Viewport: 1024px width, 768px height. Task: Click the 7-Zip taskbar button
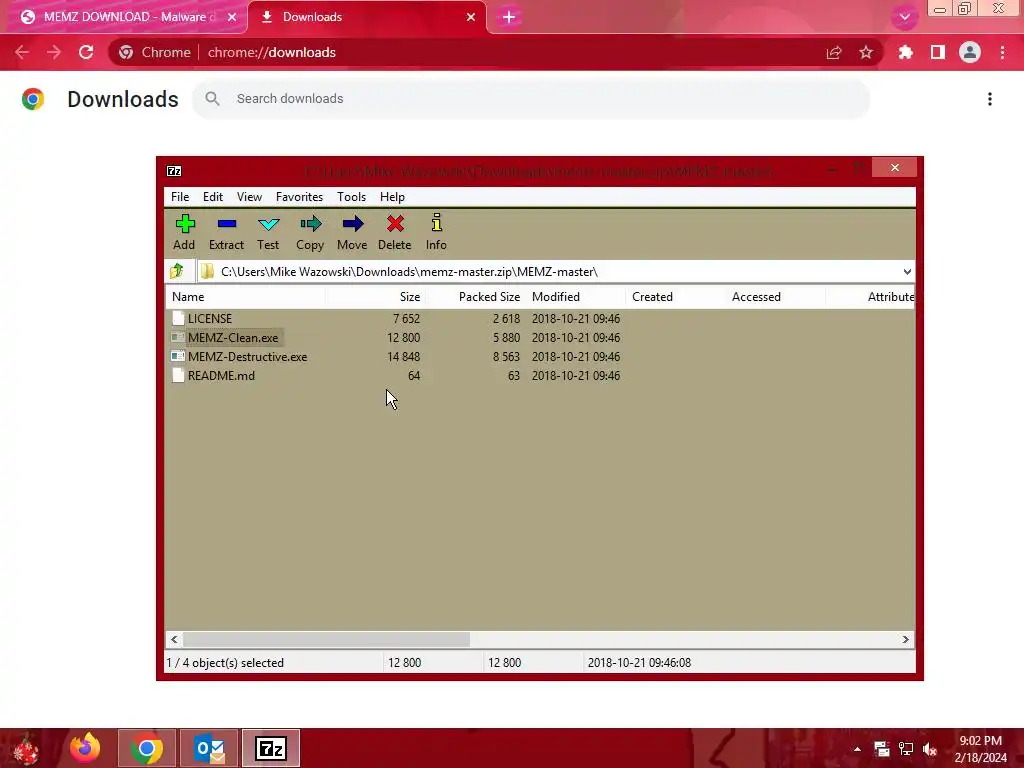pyautogui.click(x=271, y=748)
